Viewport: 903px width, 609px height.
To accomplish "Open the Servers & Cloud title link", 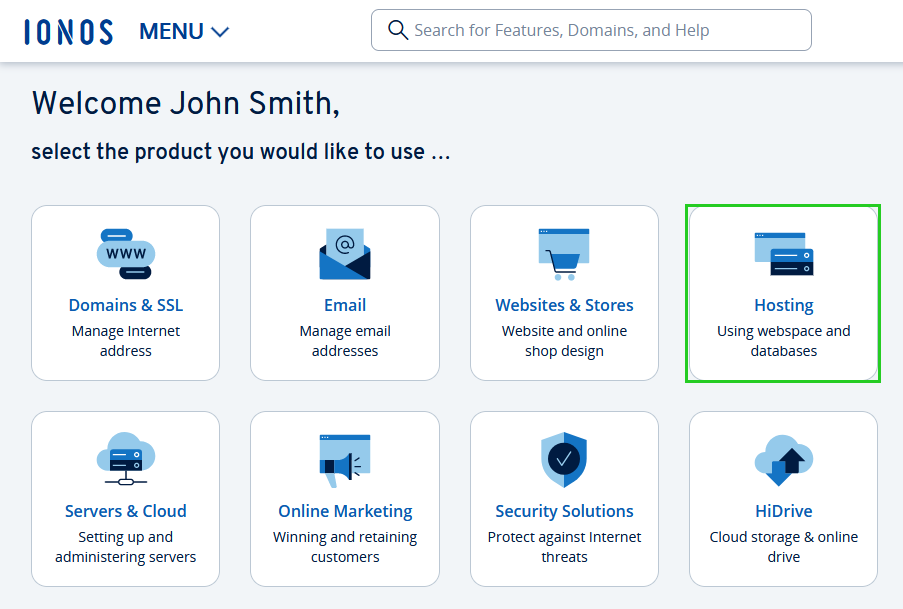I will 125,511.
